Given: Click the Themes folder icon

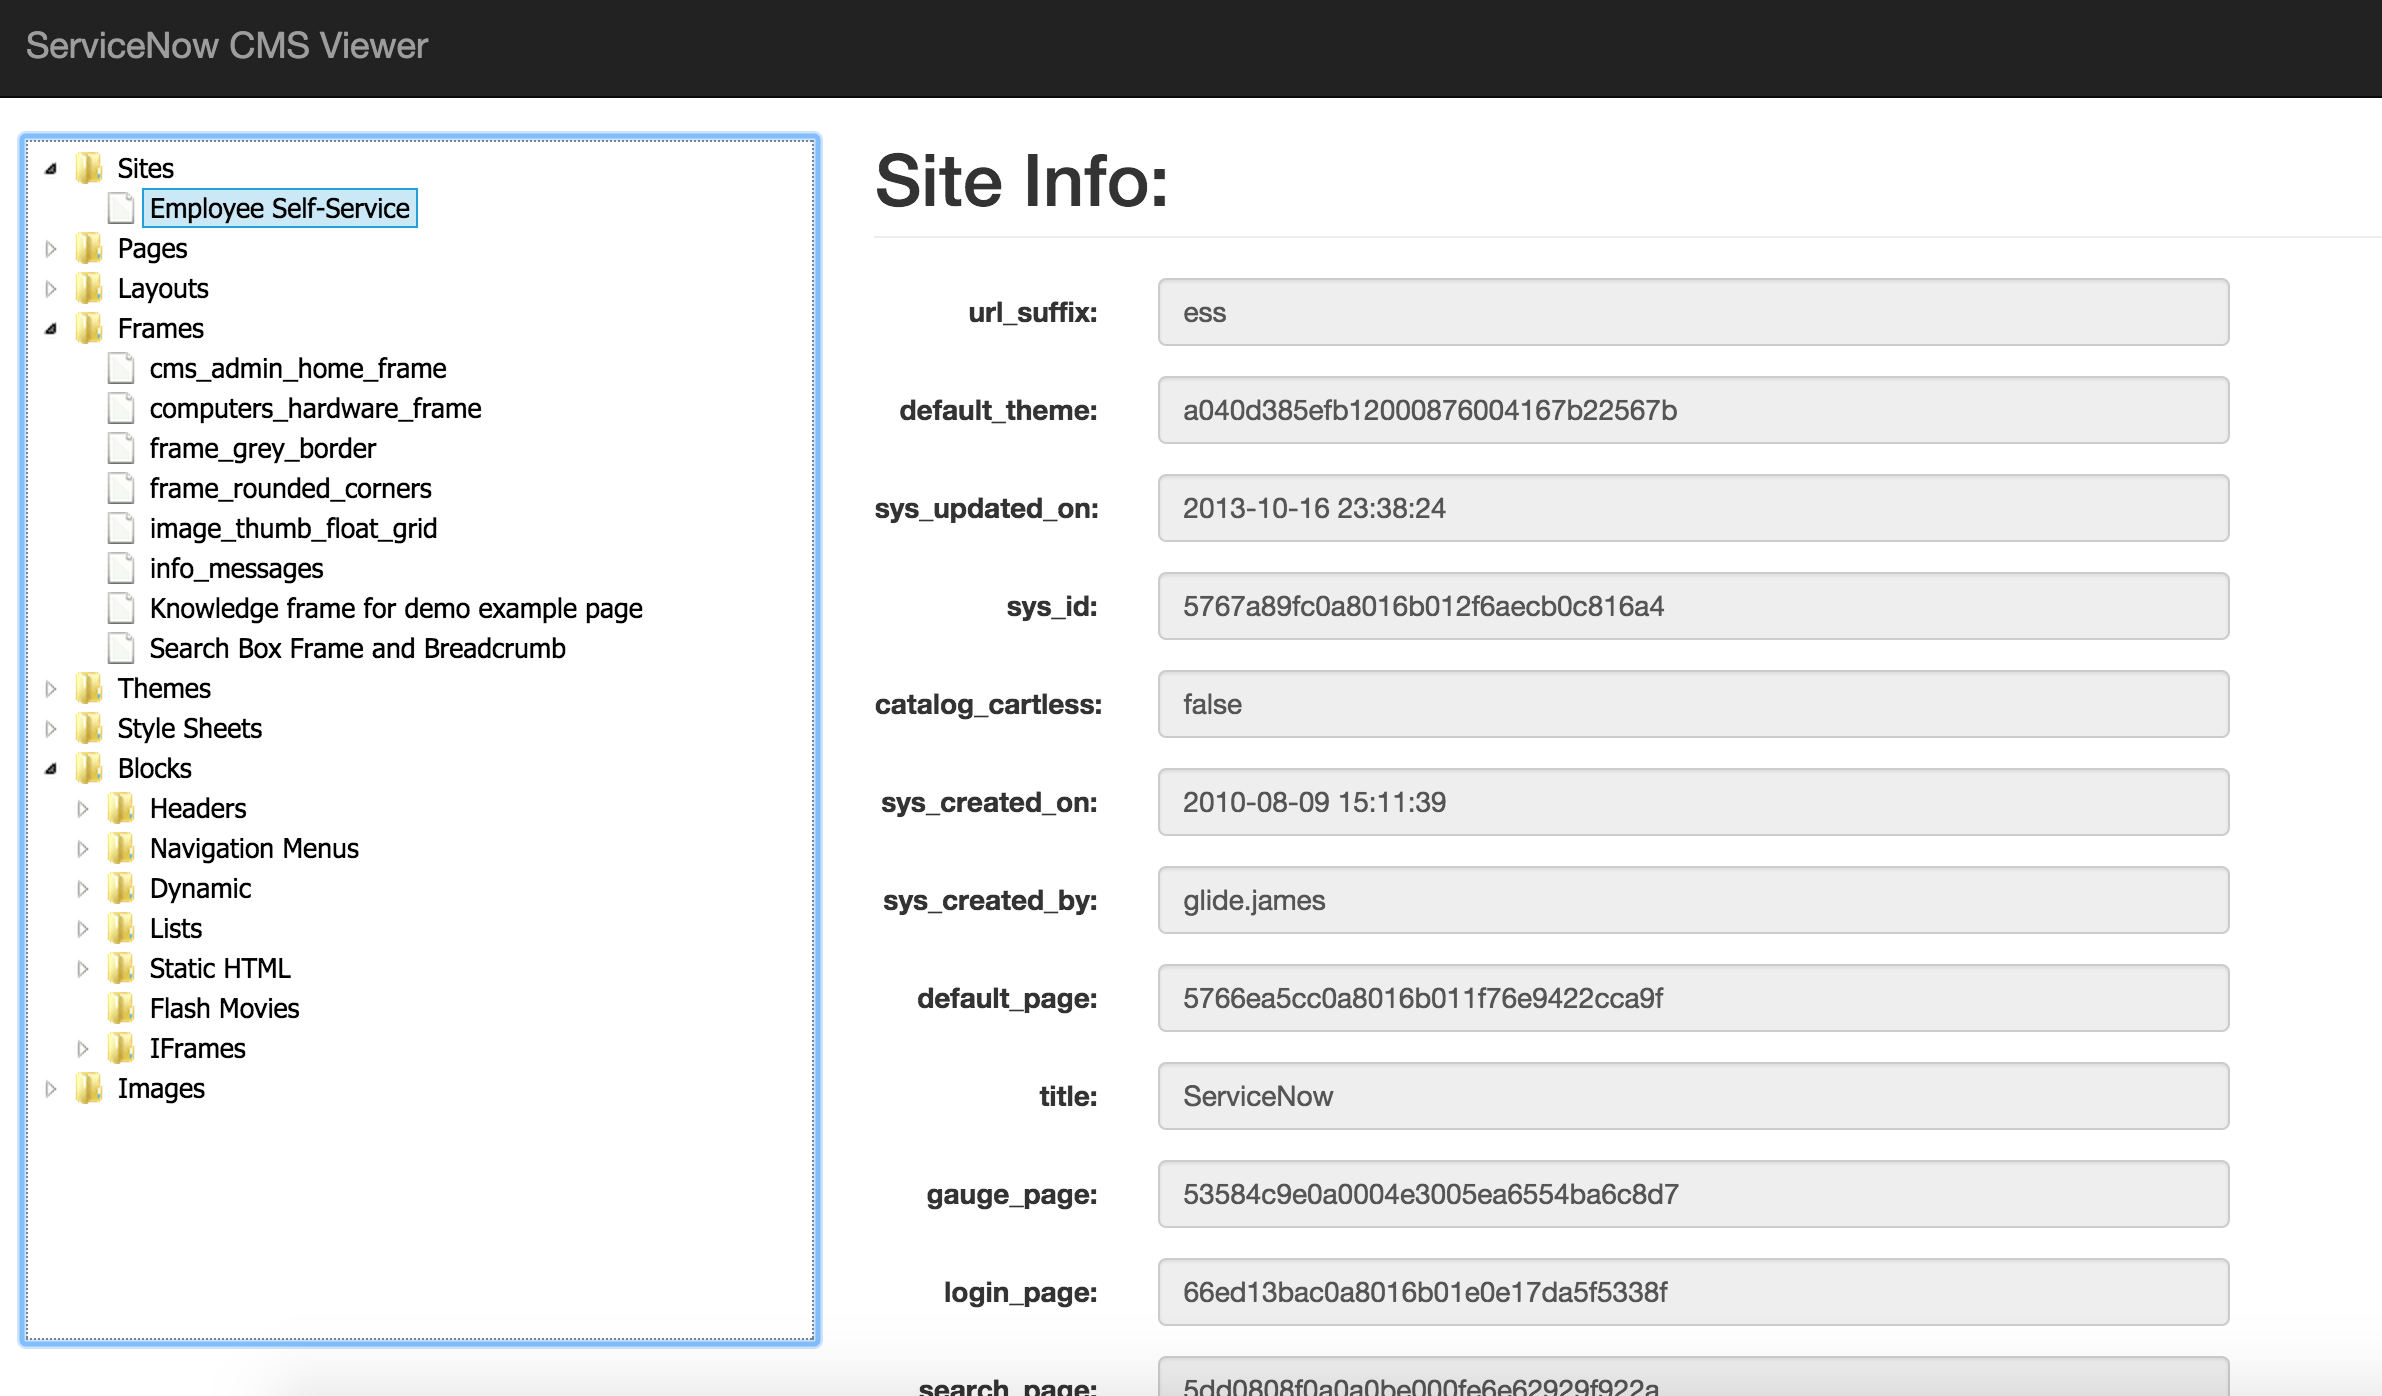Looking at the screenshot, I should pyautogui.click(x=89, y=688).
